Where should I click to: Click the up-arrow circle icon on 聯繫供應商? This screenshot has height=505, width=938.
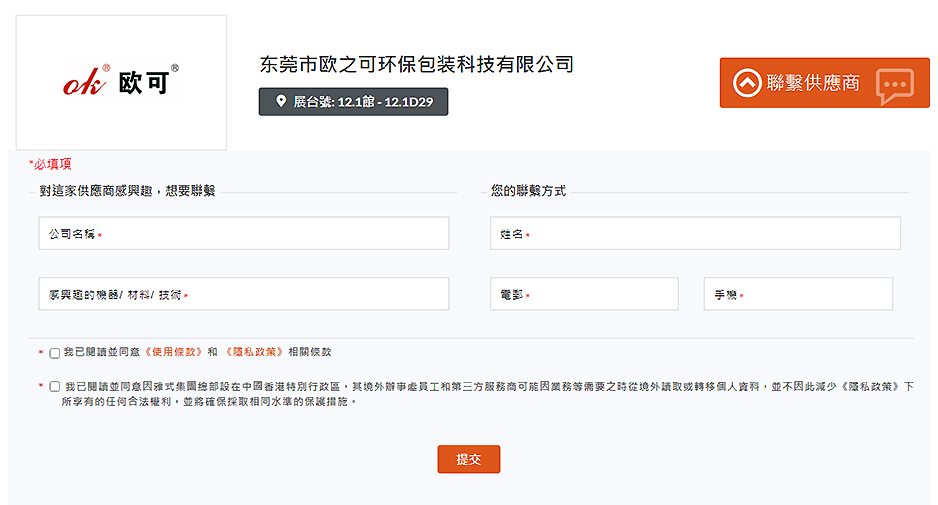pos(747,83)
